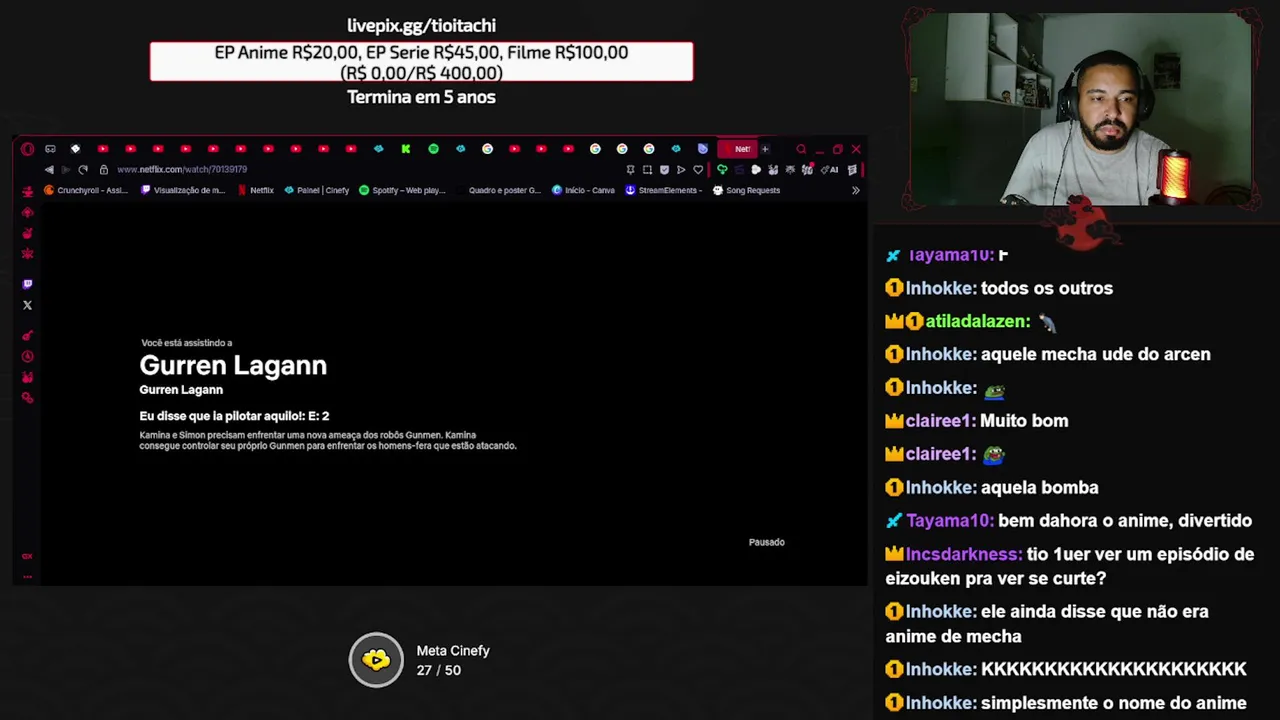Open the sidebar history clock icon
Screen dimensions: 1280x720
[x=27, y=356]
